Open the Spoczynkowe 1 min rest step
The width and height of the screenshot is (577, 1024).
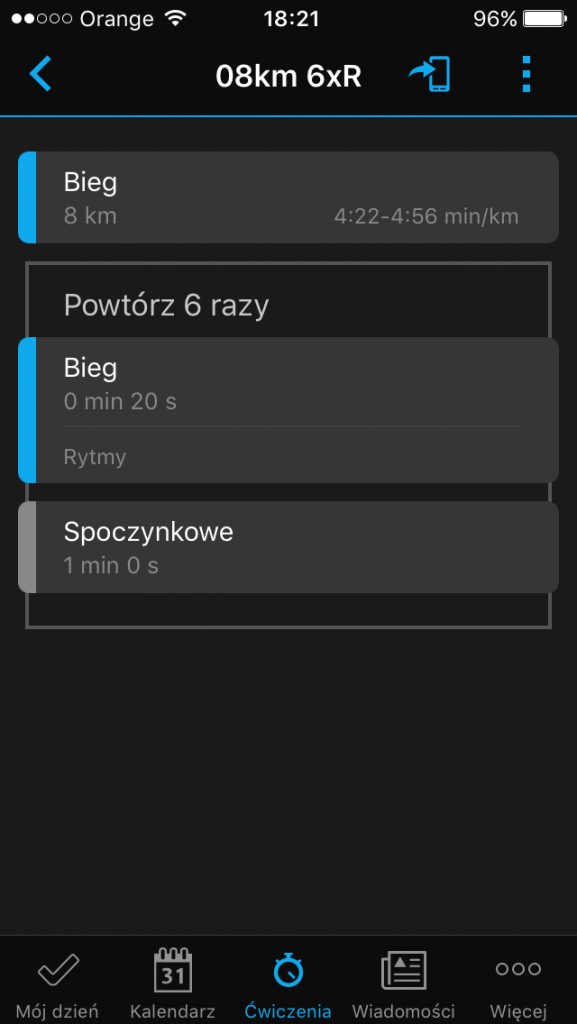(x=288, y=547)
